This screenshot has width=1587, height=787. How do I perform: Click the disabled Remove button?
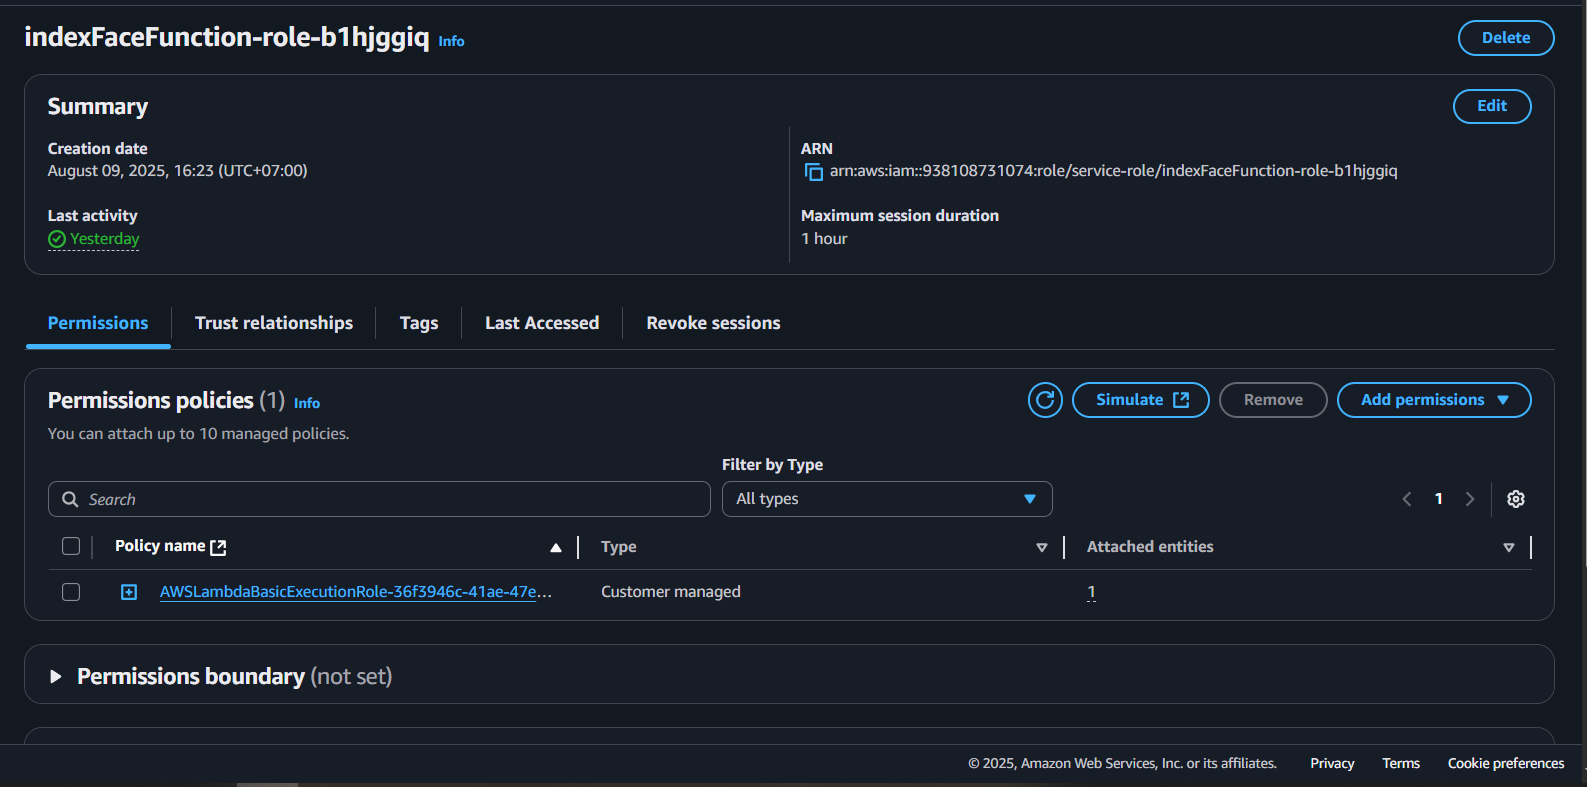pyautogui.click(x=1273, y=400)
